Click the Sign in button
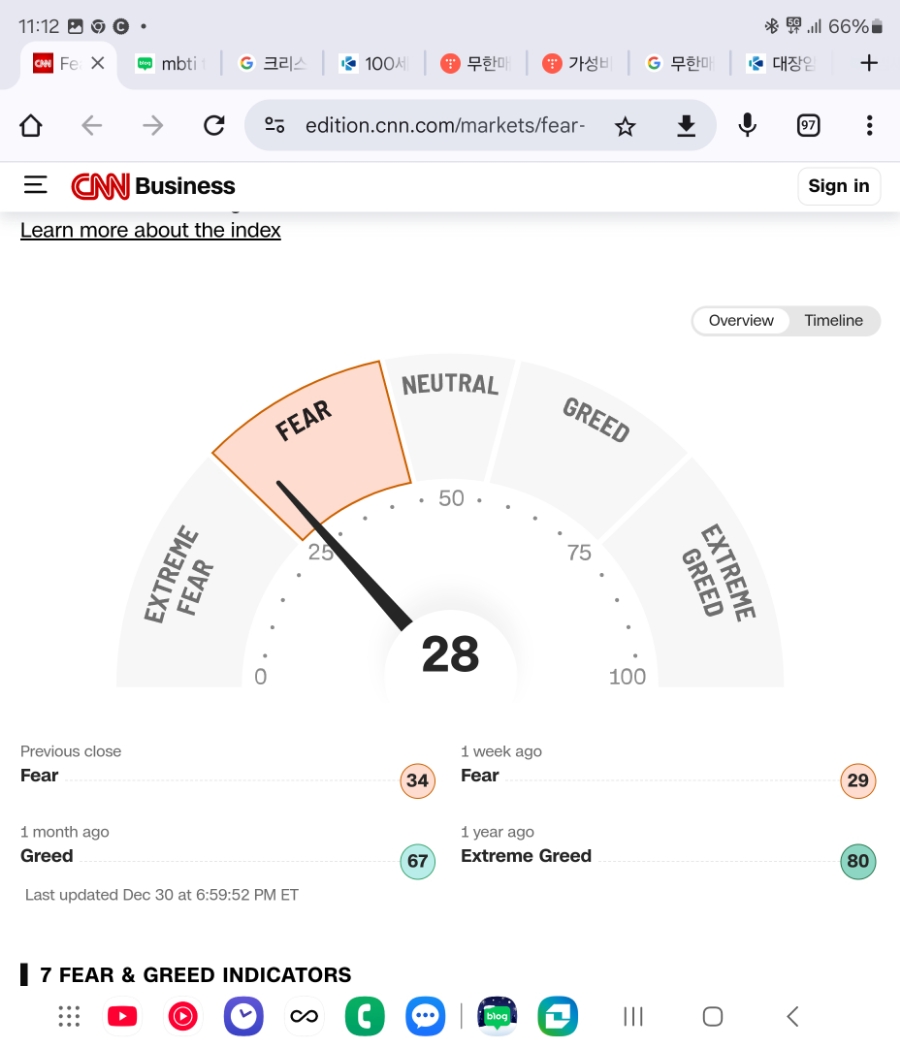This screenshot has width=900, height=1047. pyautogui.click(x=839, y=186)
